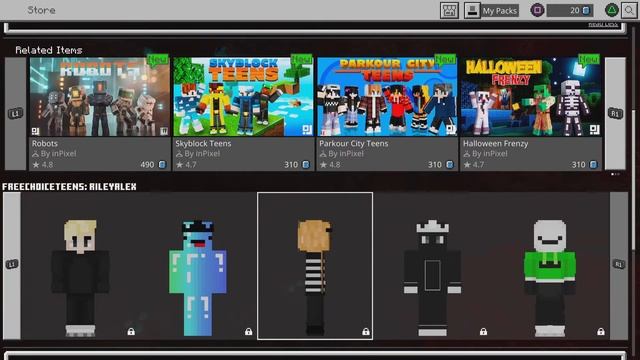This screenshot has width=640, height=360.
Task: Click the lock icon on crowned skin
Action: tap(483, 331)
